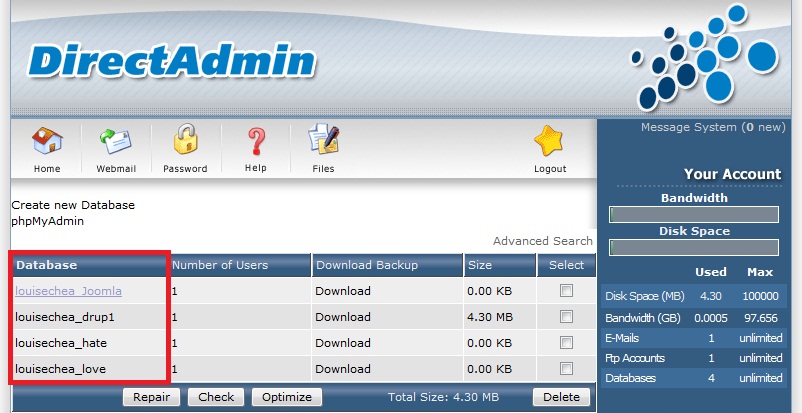802x413 pixels.
Task: Click the Password padlock icon
Action: (x=185, y=139)
